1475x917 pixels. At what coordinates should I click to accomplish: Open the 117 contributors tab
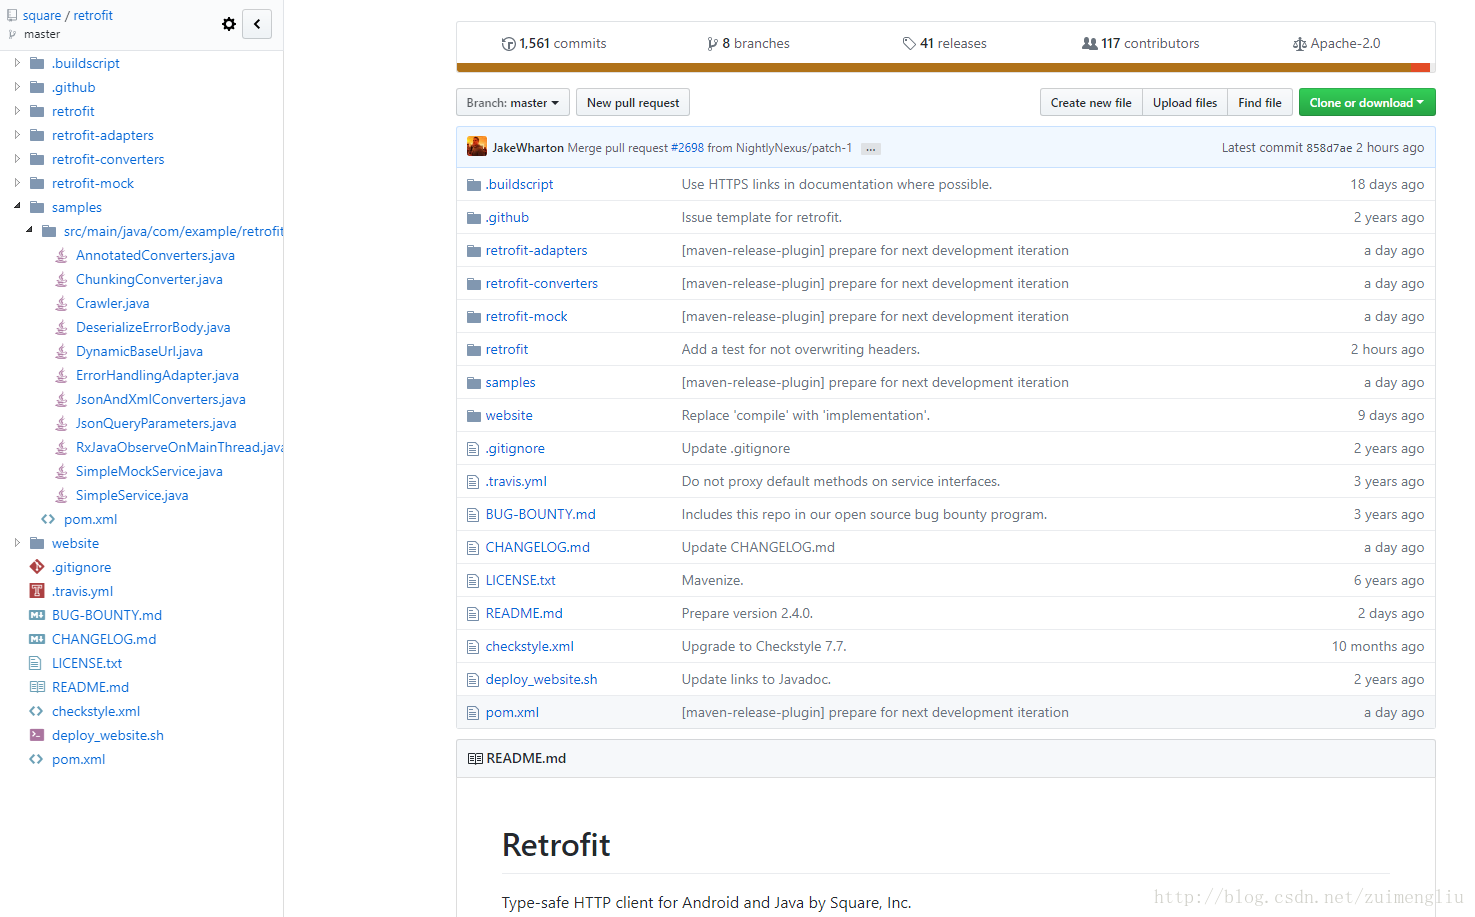(x=1140, y=44)
